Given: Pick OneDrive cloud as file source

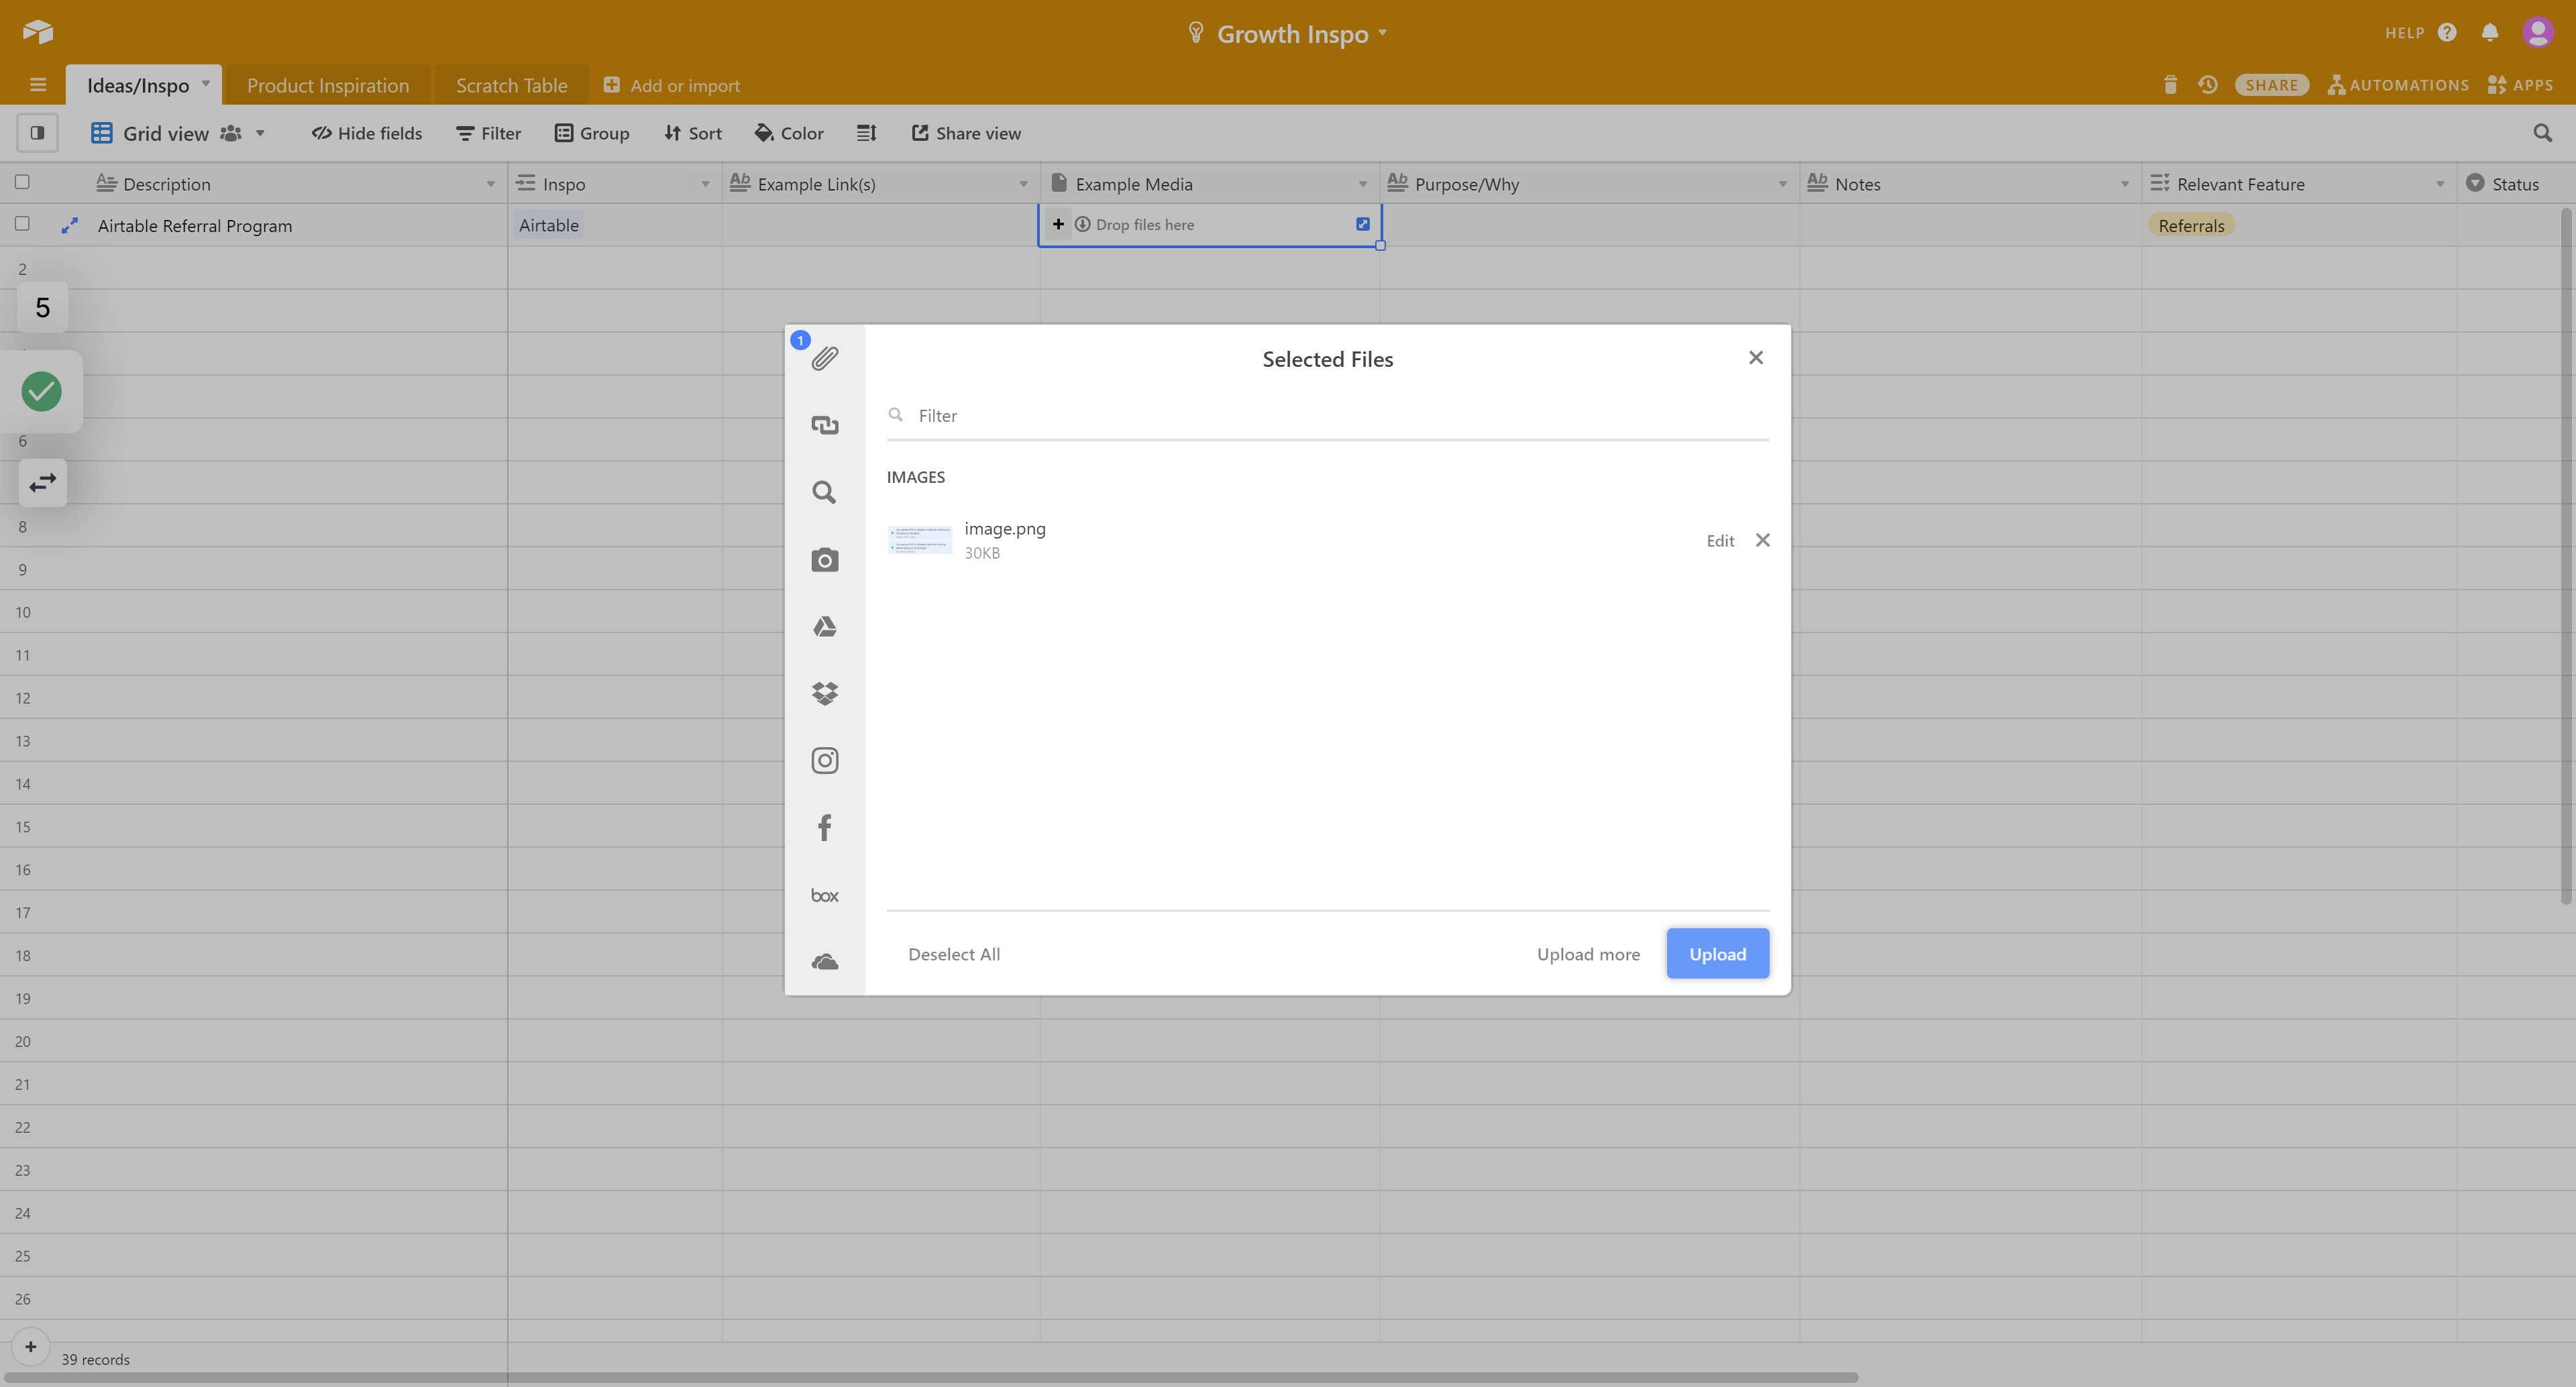Looking at the screenshot, I should coord(824,962).
